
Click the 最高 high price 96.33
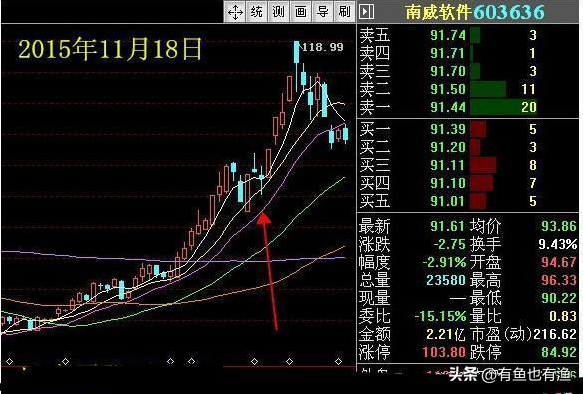point(558,280)
